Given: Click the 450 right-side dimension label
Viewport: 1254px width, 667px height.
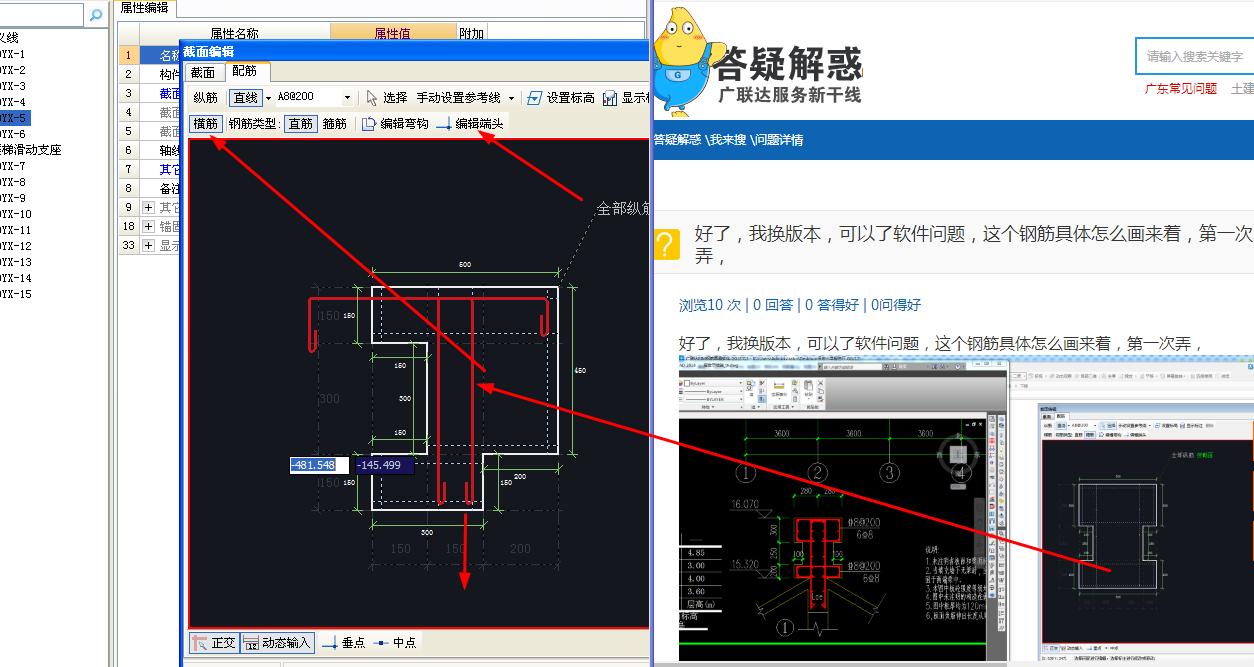Looking at the screenshot, I should click(580, 370).
